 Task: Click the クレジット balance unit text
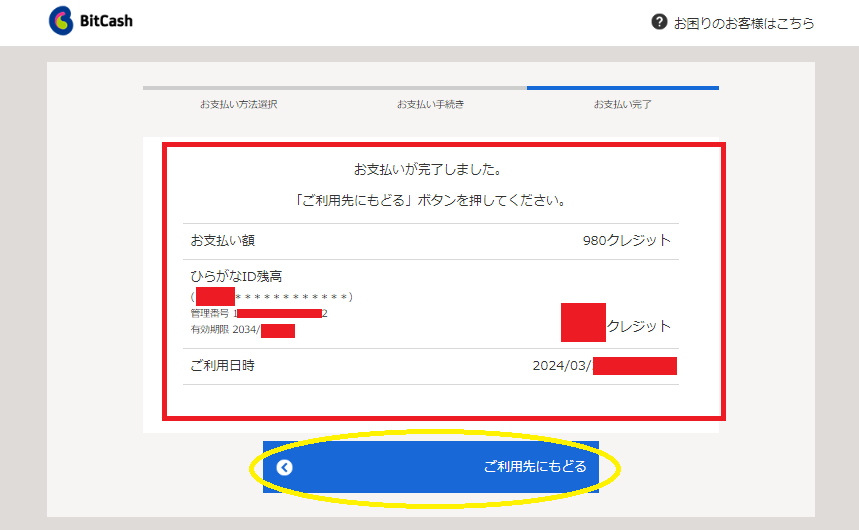point(639,326)
